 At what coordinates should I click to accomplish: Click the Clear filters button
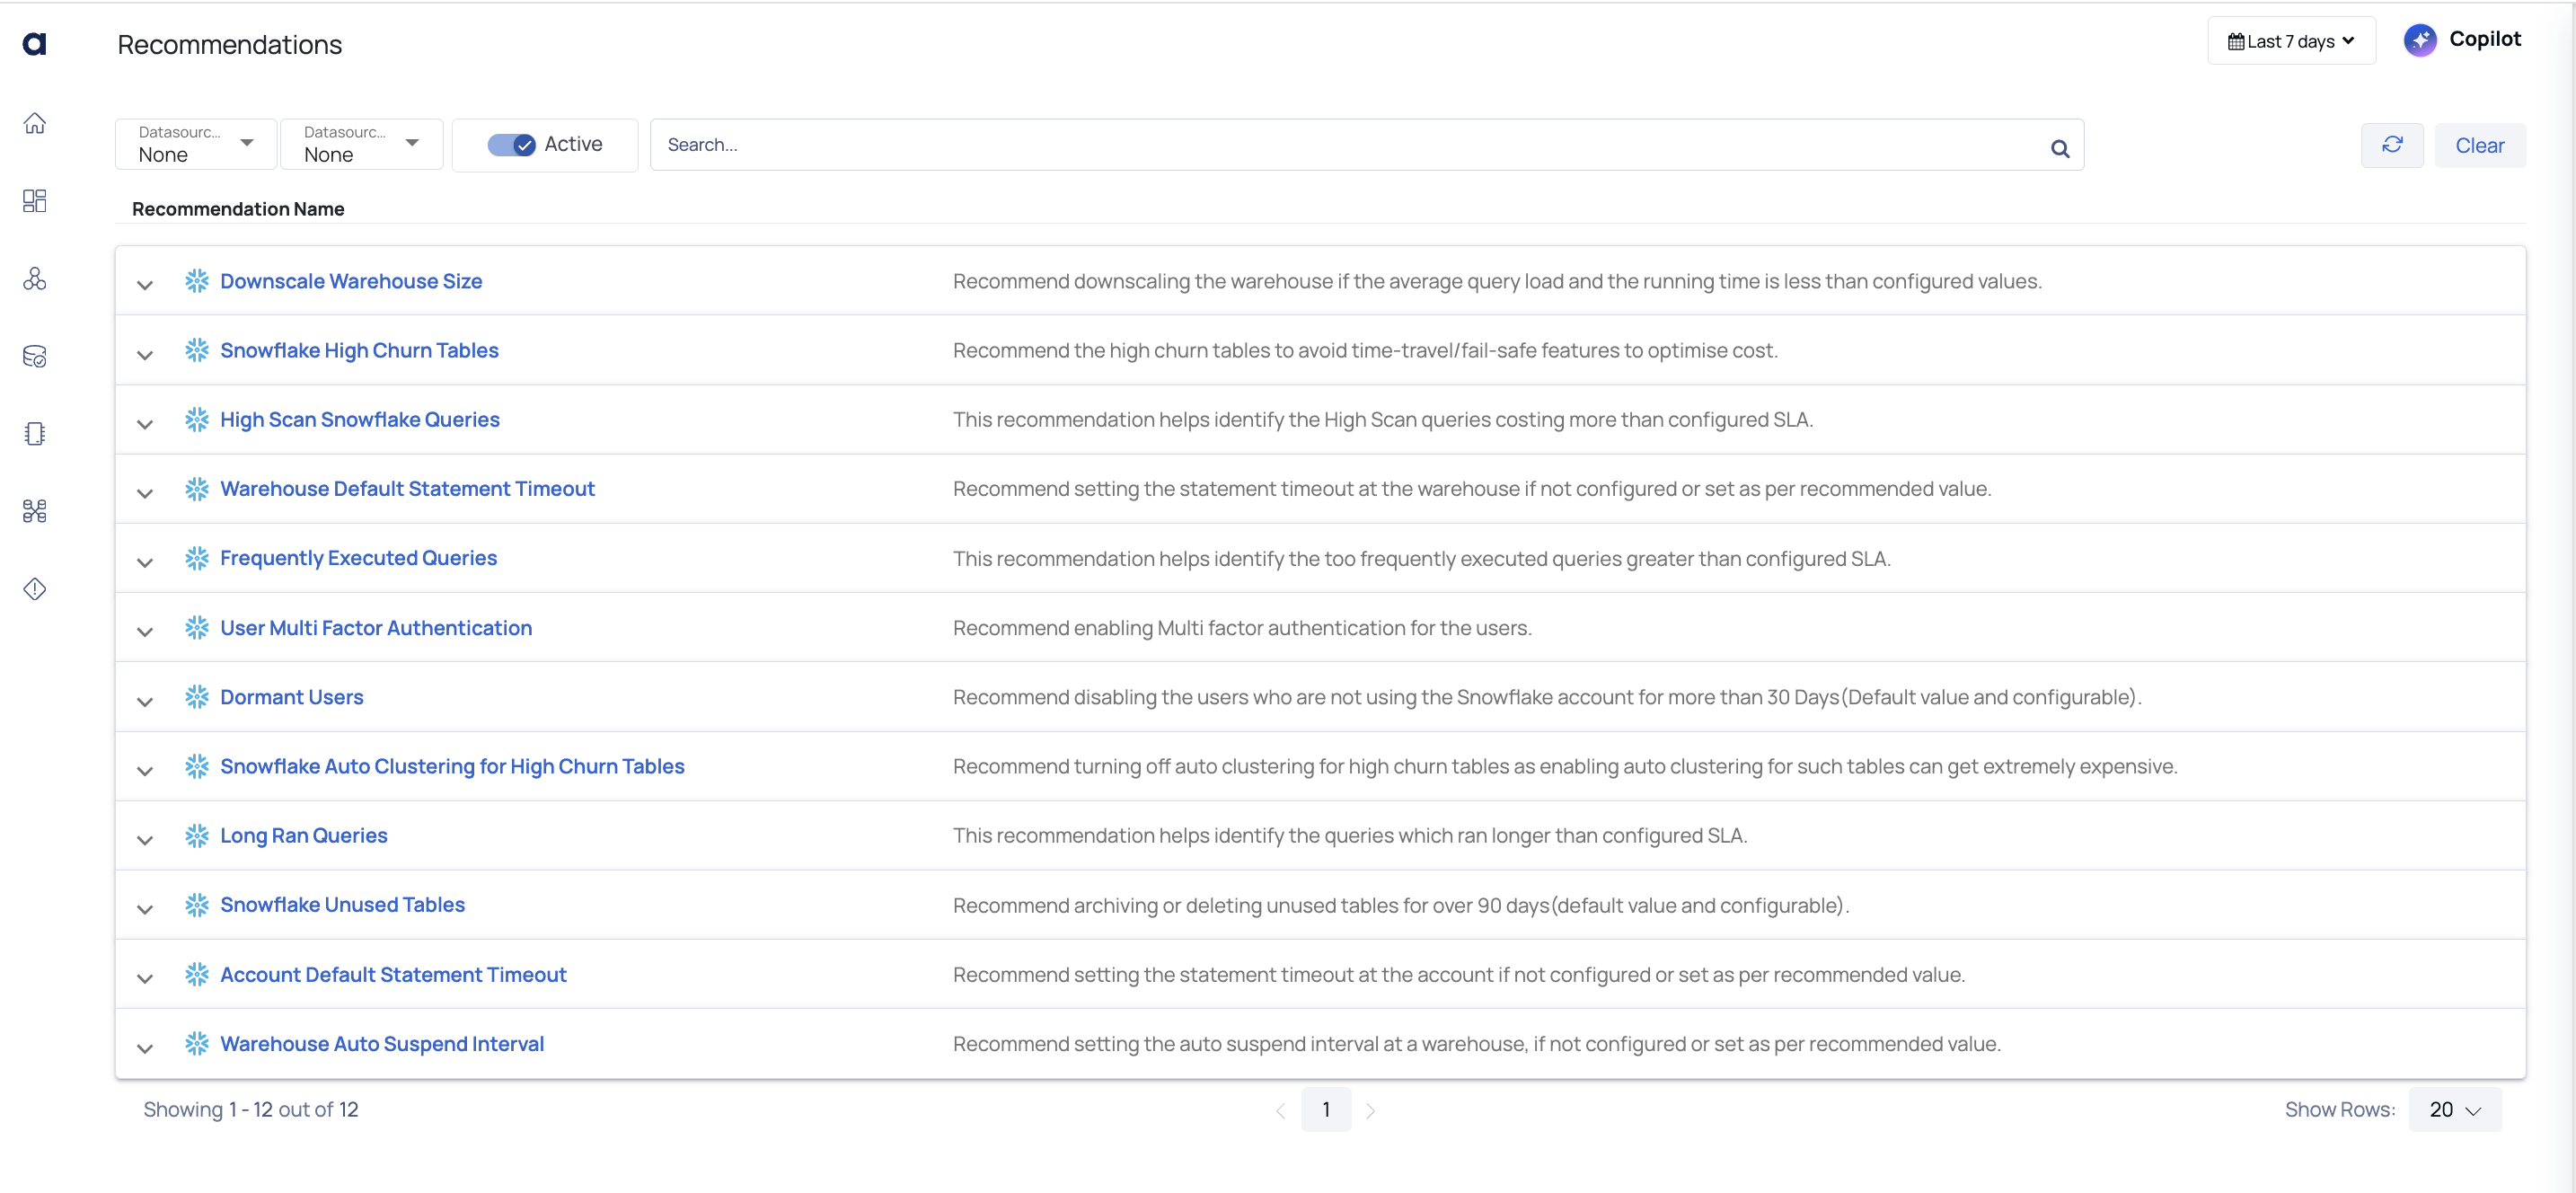click(2479, 145)
